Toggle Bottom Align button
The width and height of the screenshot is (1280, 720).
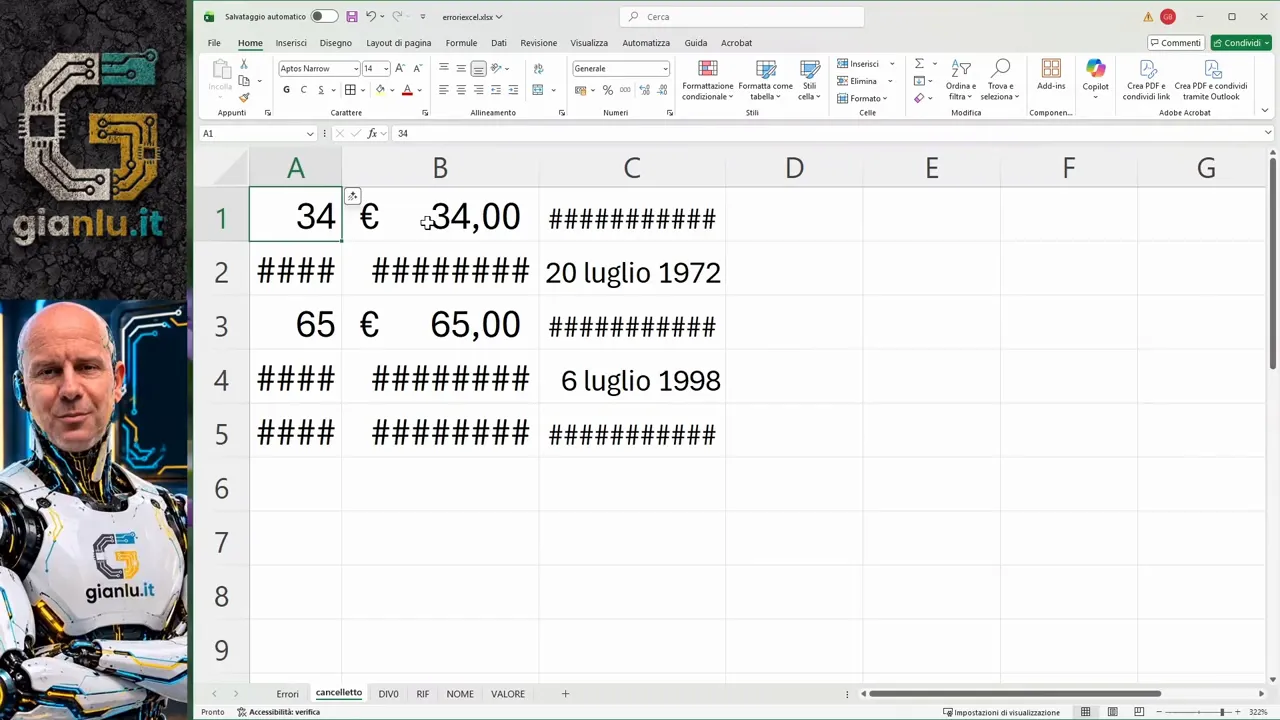478,68
